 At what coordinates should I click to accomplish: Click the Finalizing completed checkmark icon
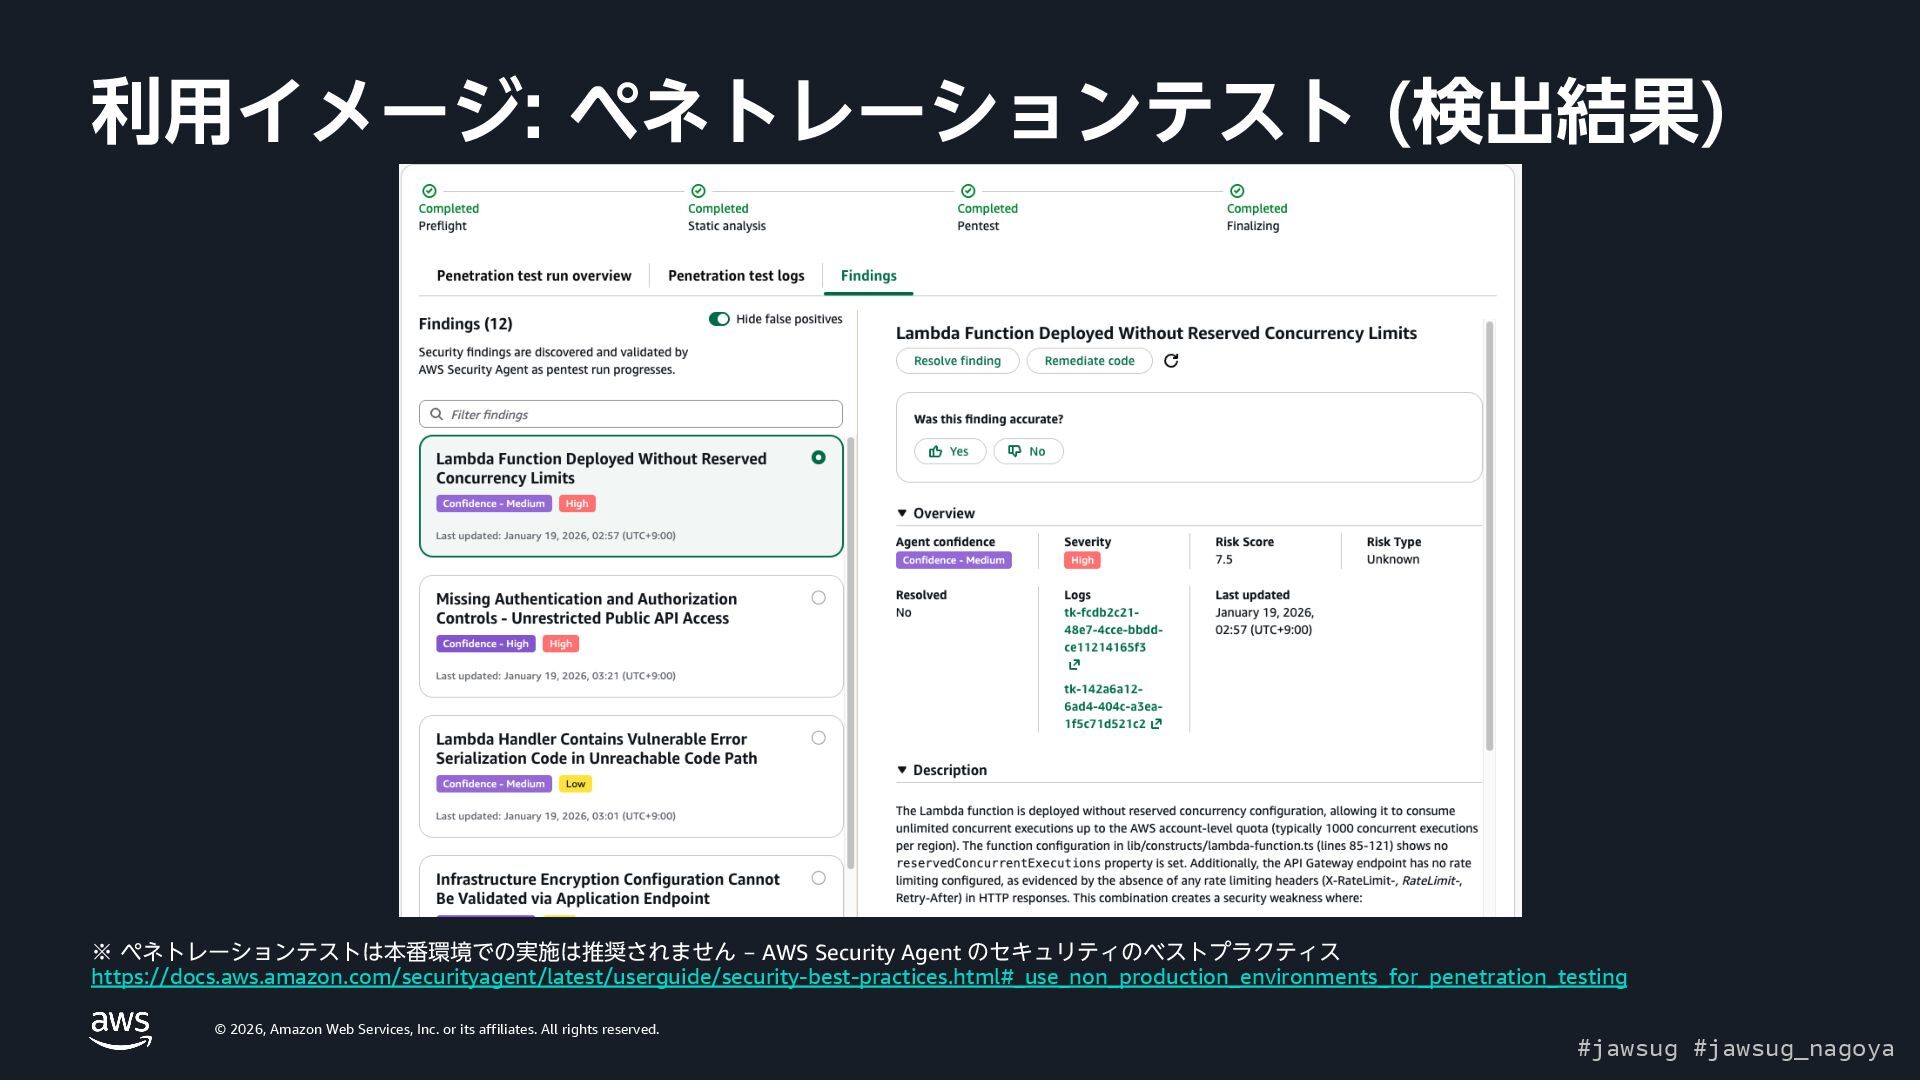tap(1237, 191)
